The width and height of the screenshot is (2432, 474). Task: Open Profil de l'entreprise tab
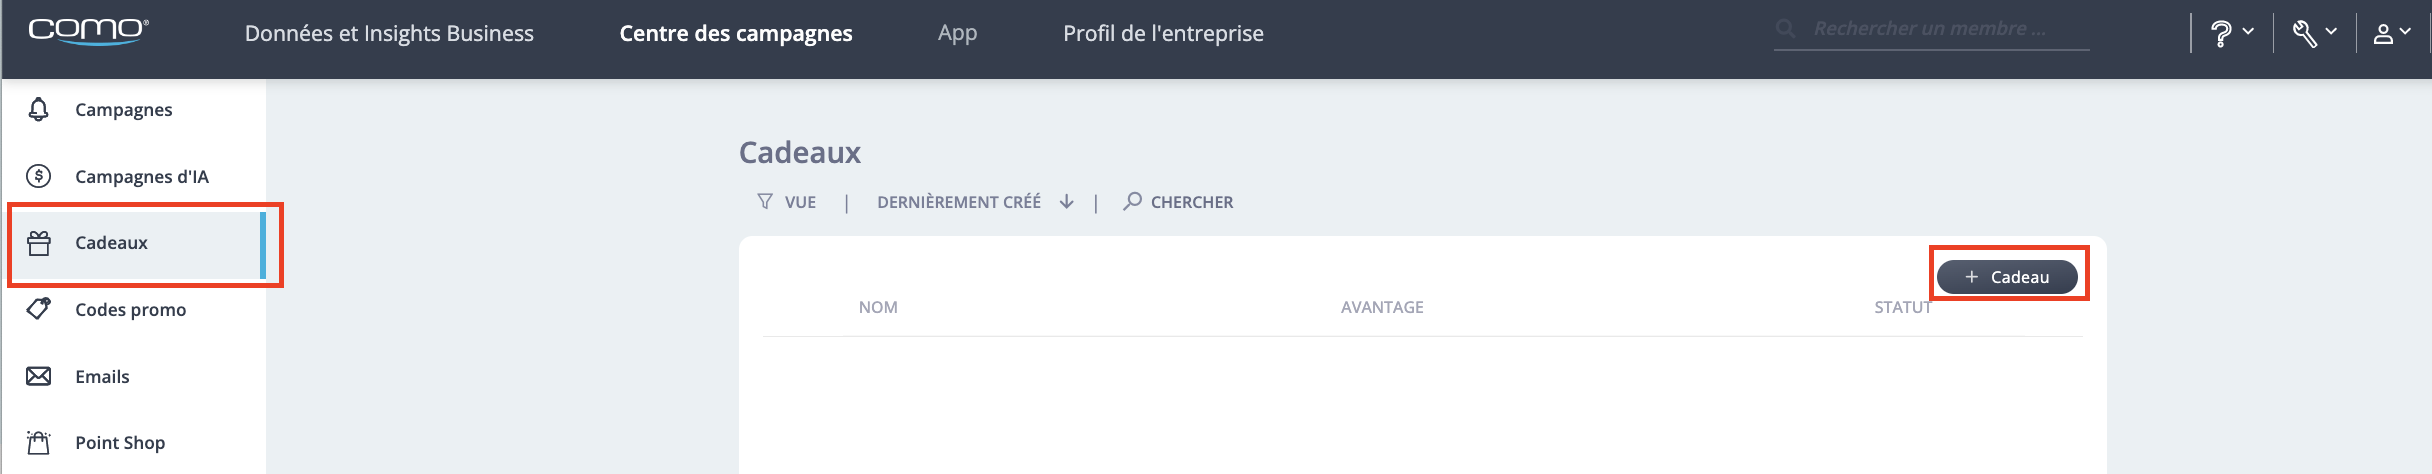pyautogui.click(x=1163, y=33)
